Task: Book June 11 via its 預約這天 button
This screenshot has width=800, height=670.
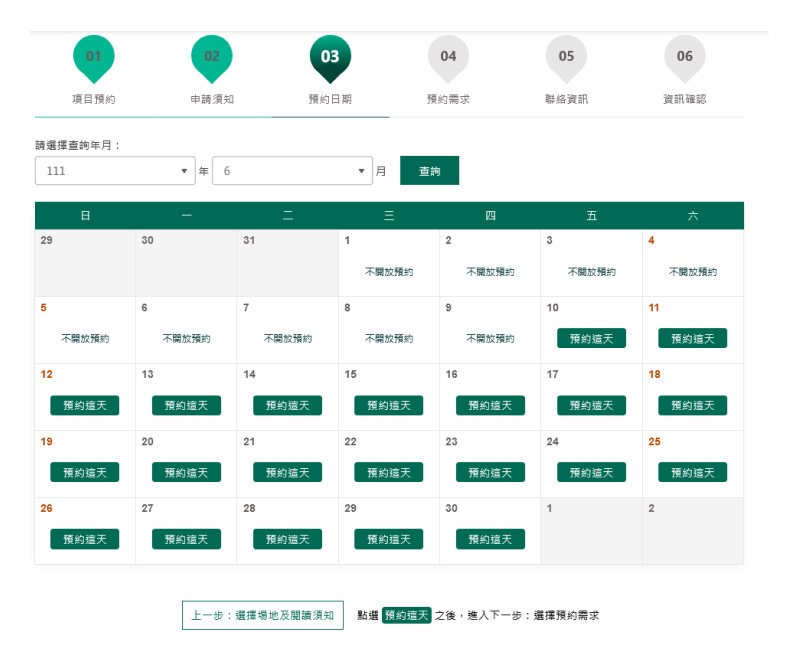Action: coord(692,338)
